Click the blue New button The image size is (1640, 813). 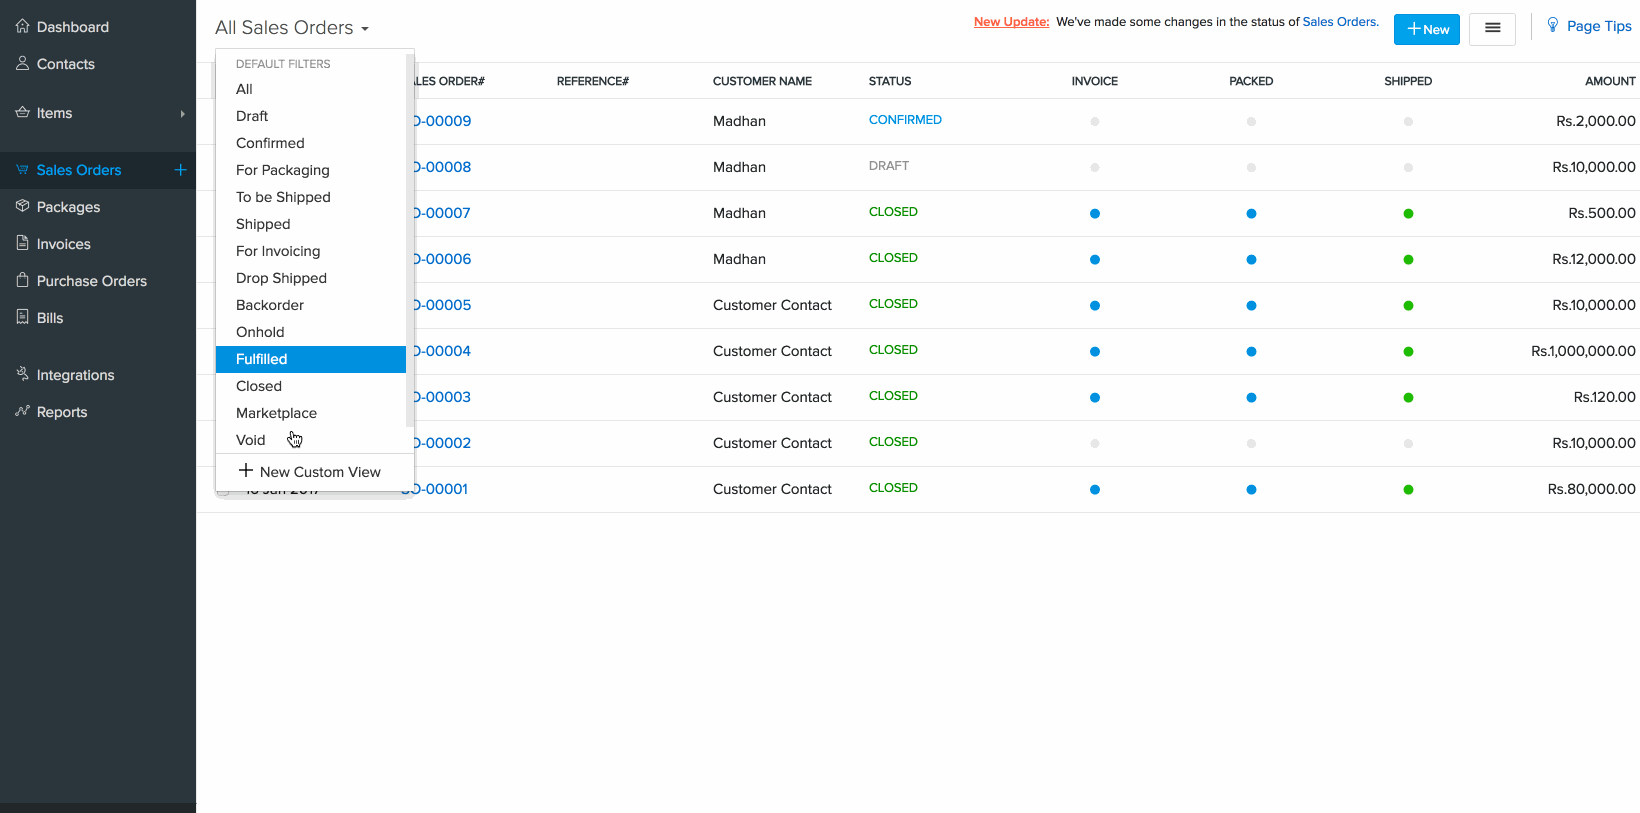coord(1427,29)
